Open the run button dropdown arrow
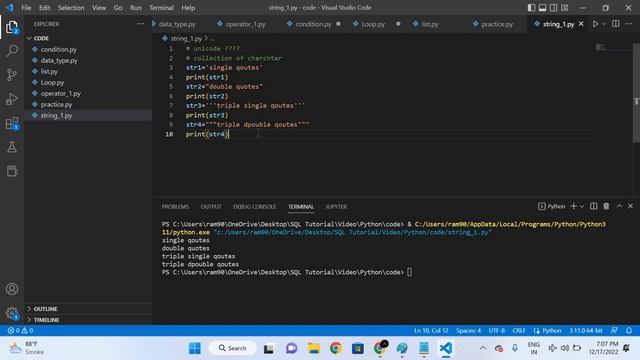Viewport: 640px width, 360px height. pos(604,24)
